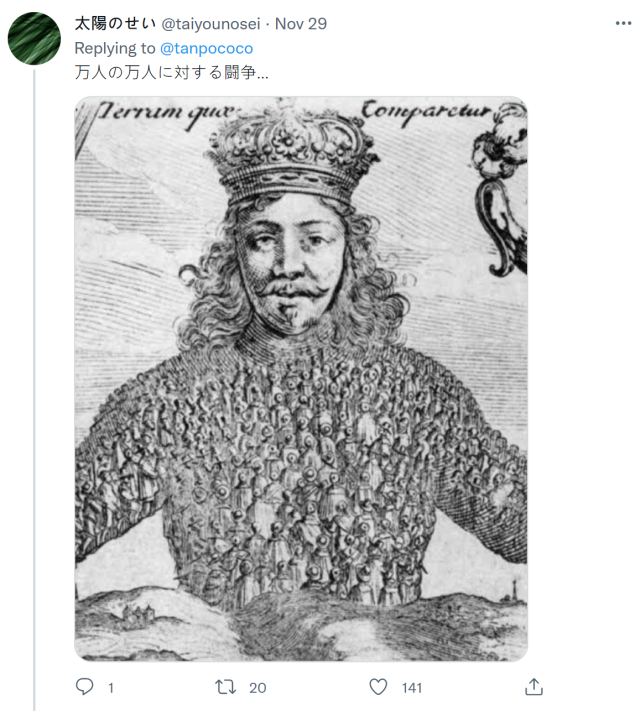Screen dimensions: 640x716
Task: Open the @tanpococo mention link
Action: click(x=206, y=48)
